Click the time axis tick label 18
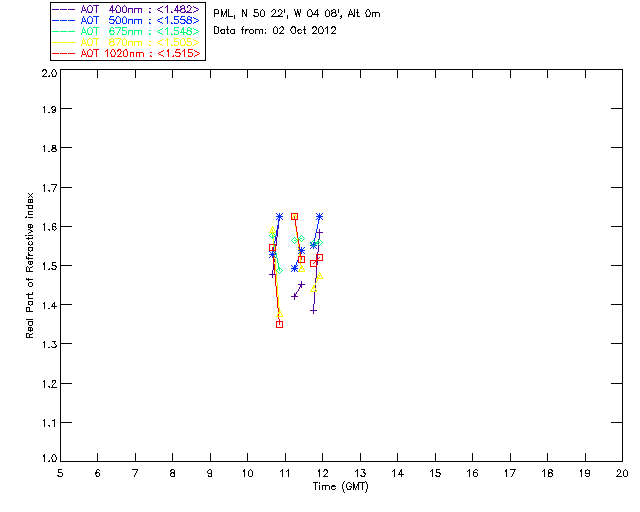This screenshot has width=640, height=512. point(547,473)
